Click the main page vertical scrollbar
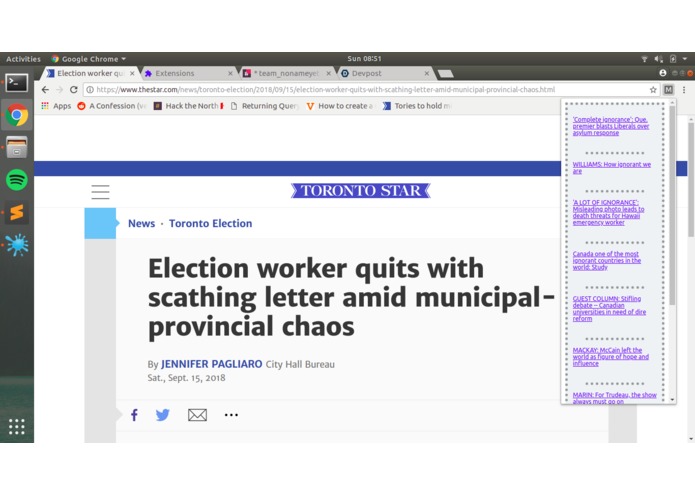Screen dimensions: 695x494 click(691, 180)
